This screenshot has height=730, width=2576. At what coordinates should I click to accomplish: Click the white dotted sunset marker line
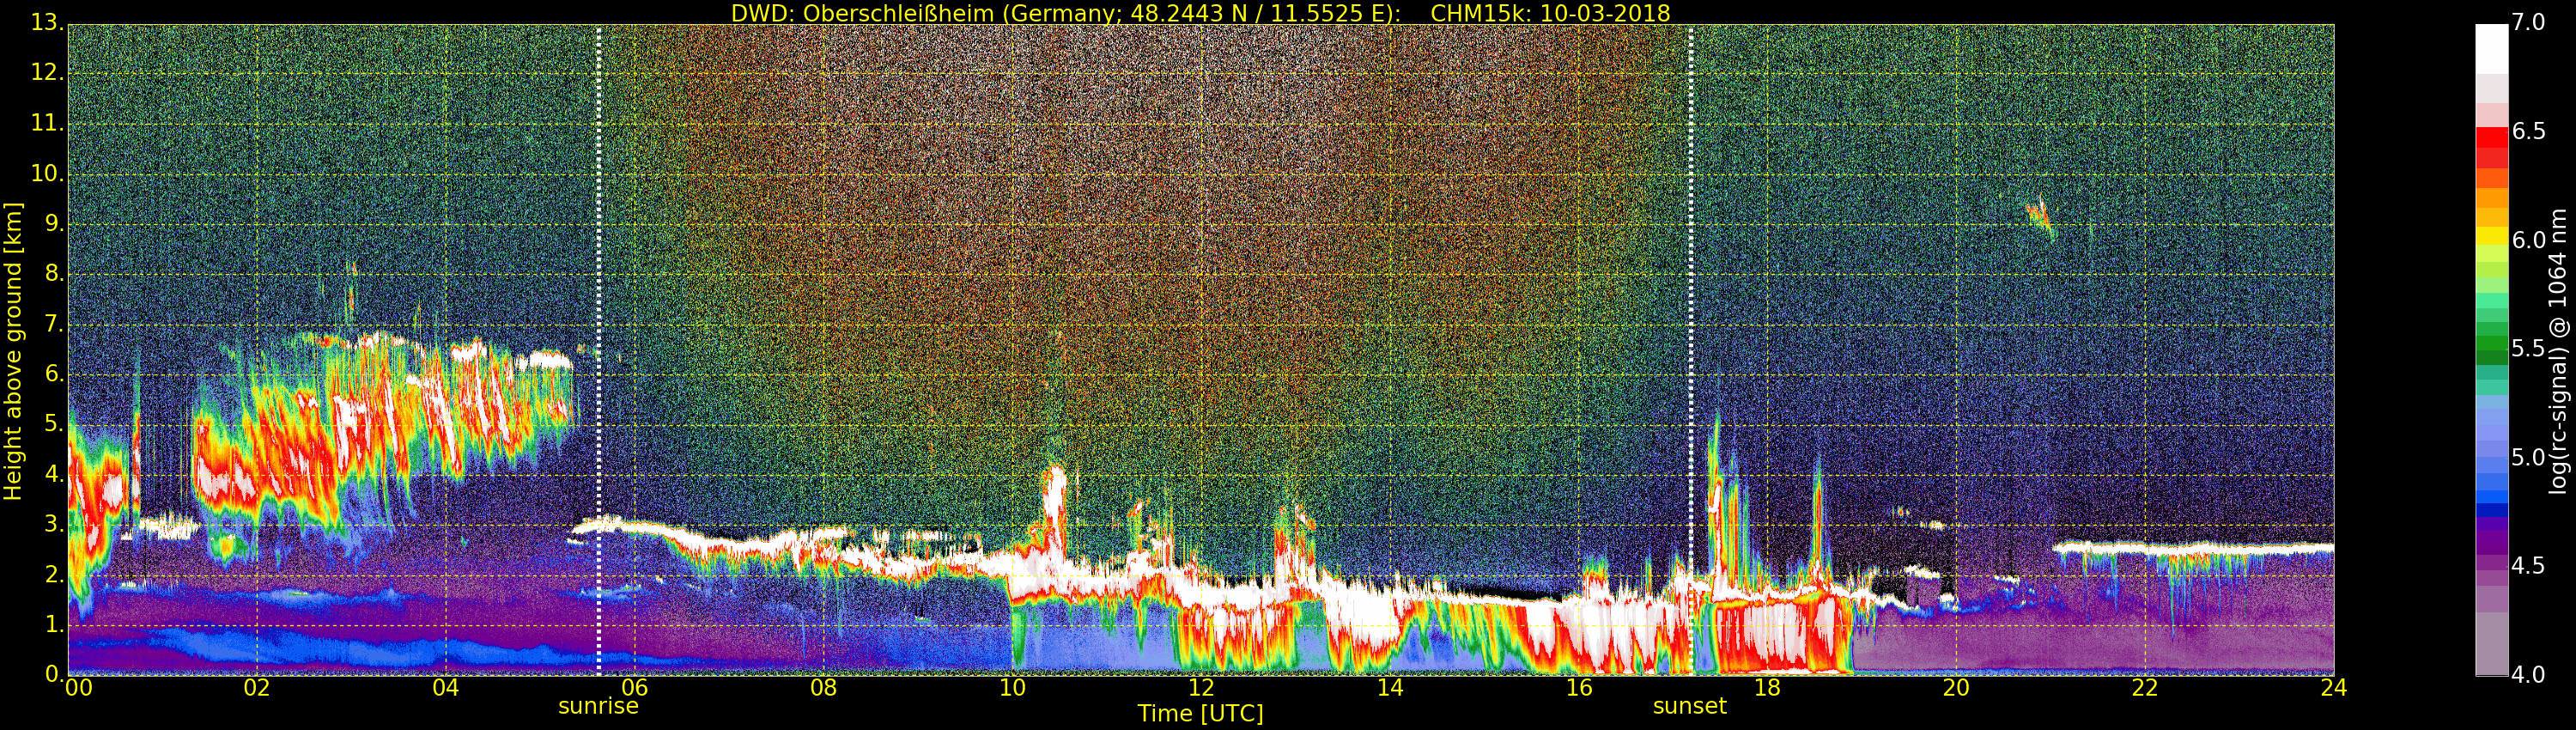pos(1691,350)
